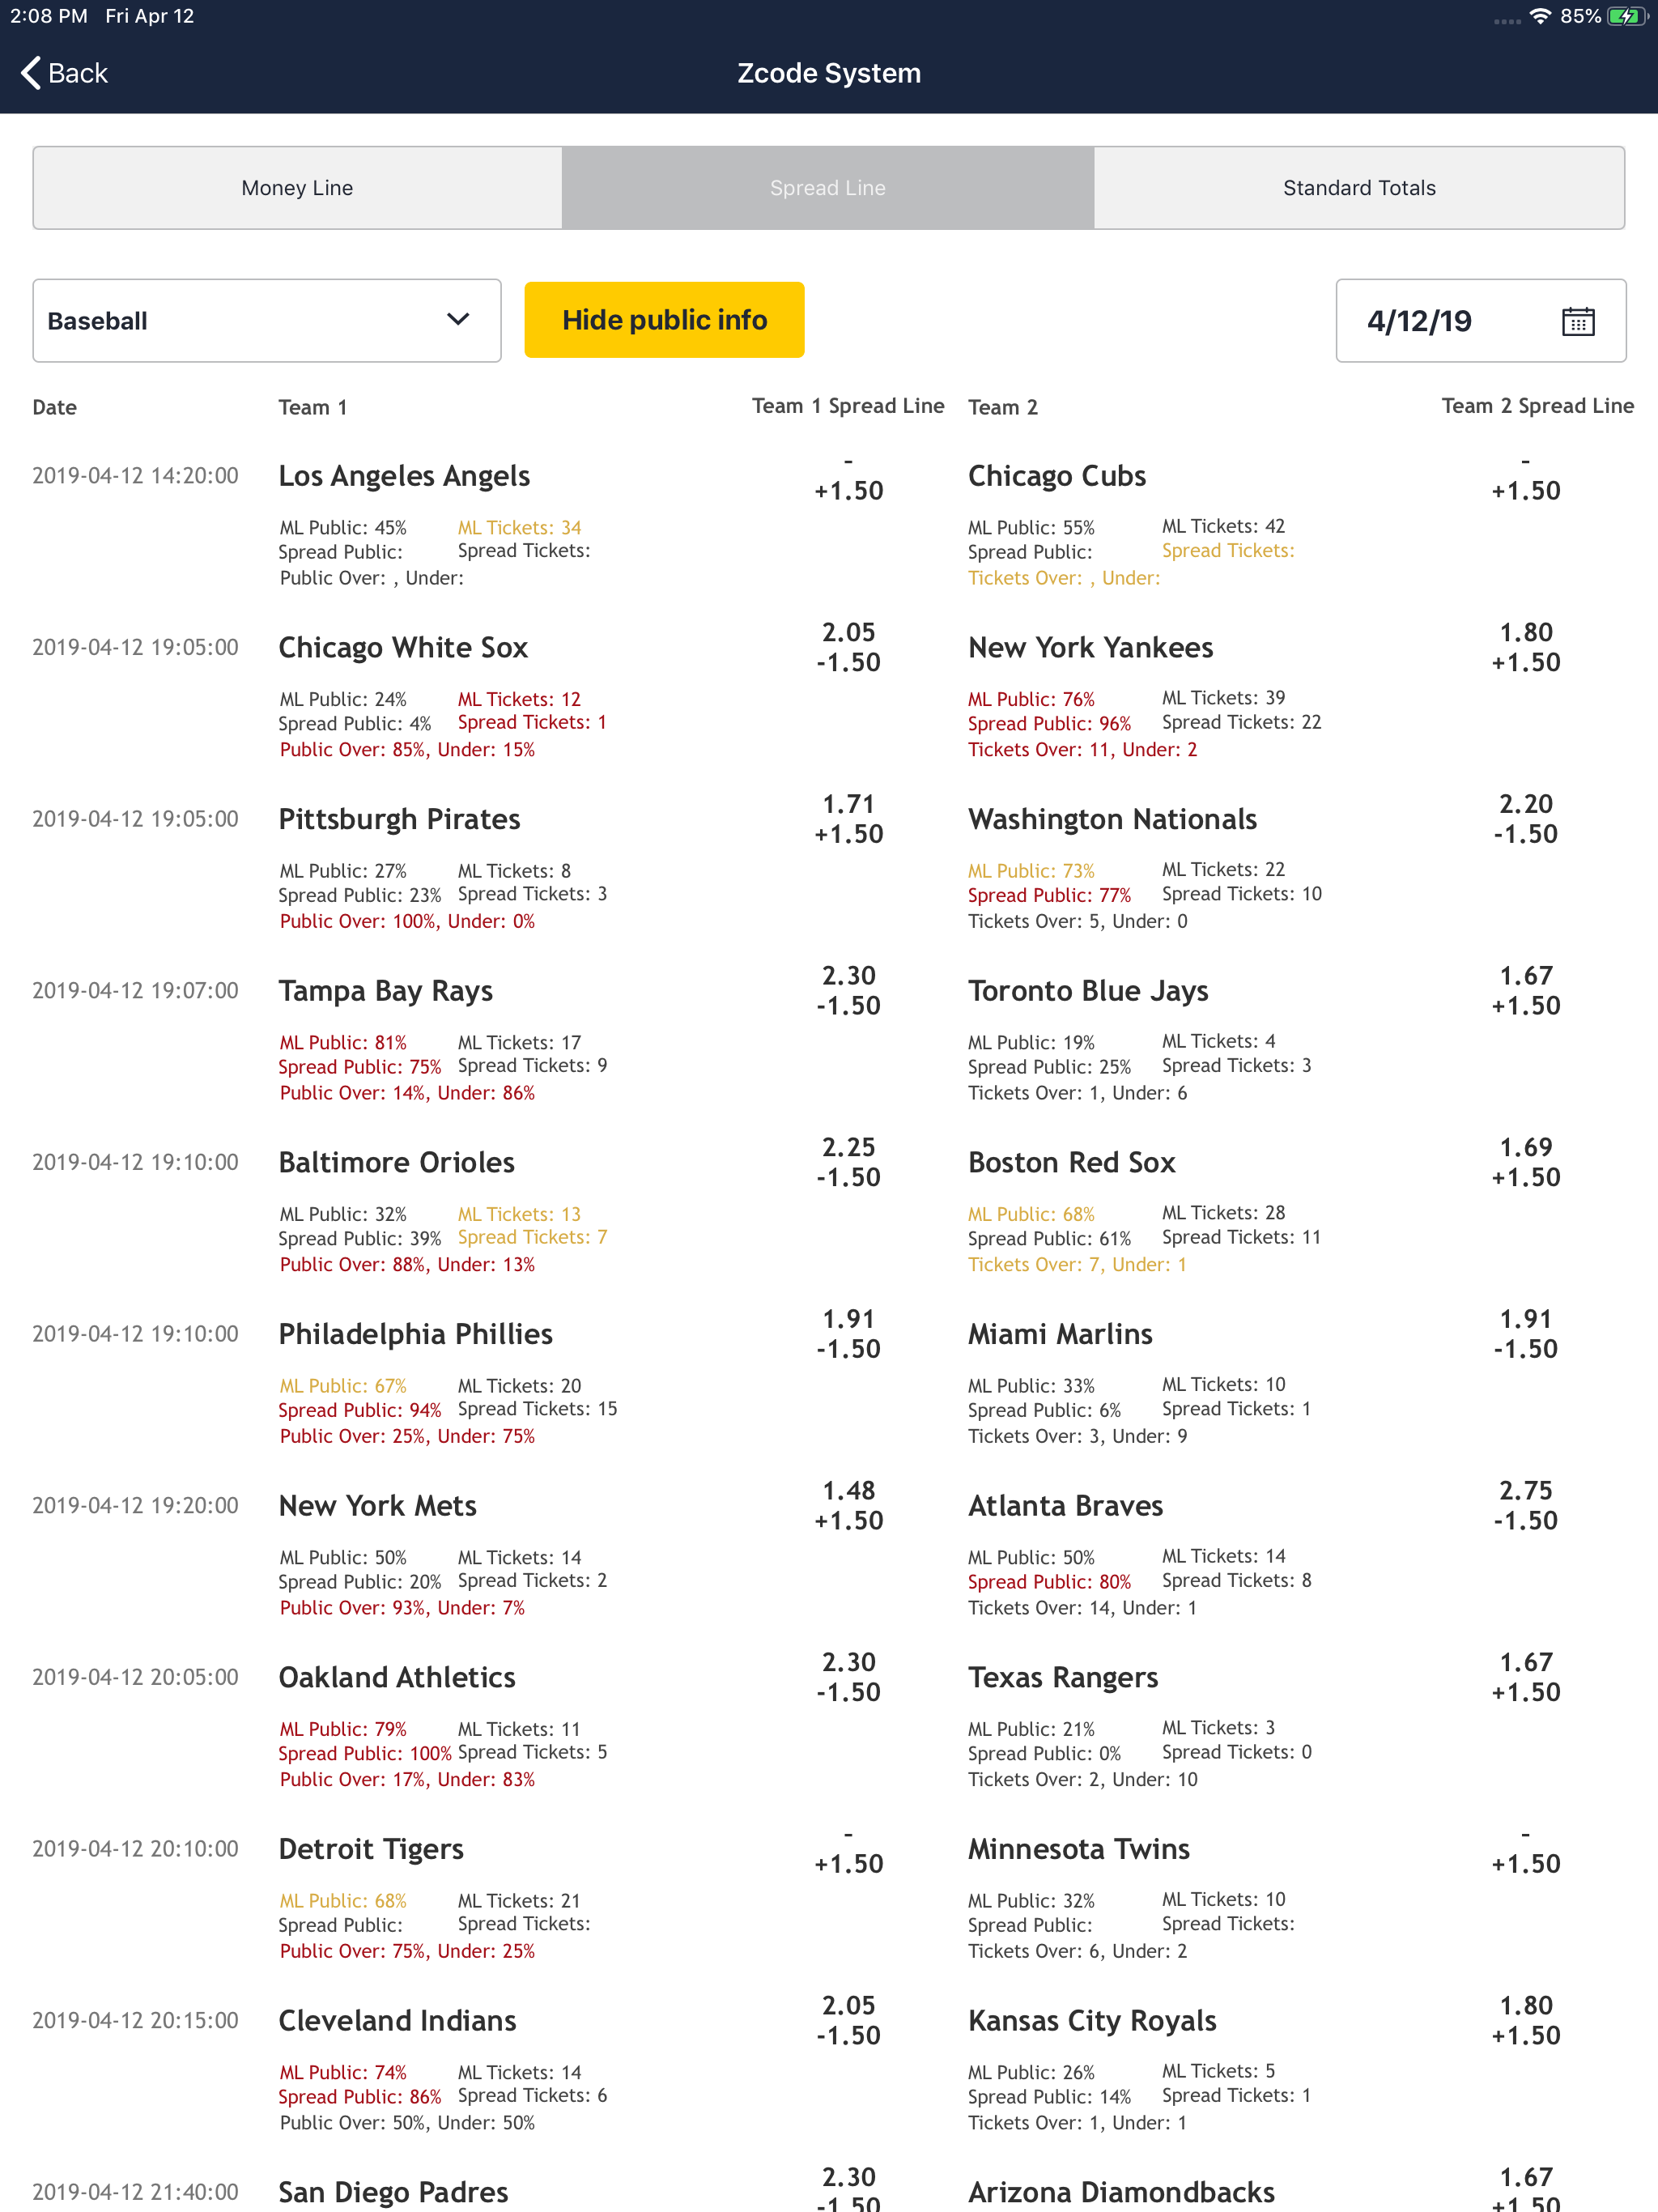Select the Tampa Bay Rays entry
Viewport: 1658px width, 2212px height.
pos(385,991)
